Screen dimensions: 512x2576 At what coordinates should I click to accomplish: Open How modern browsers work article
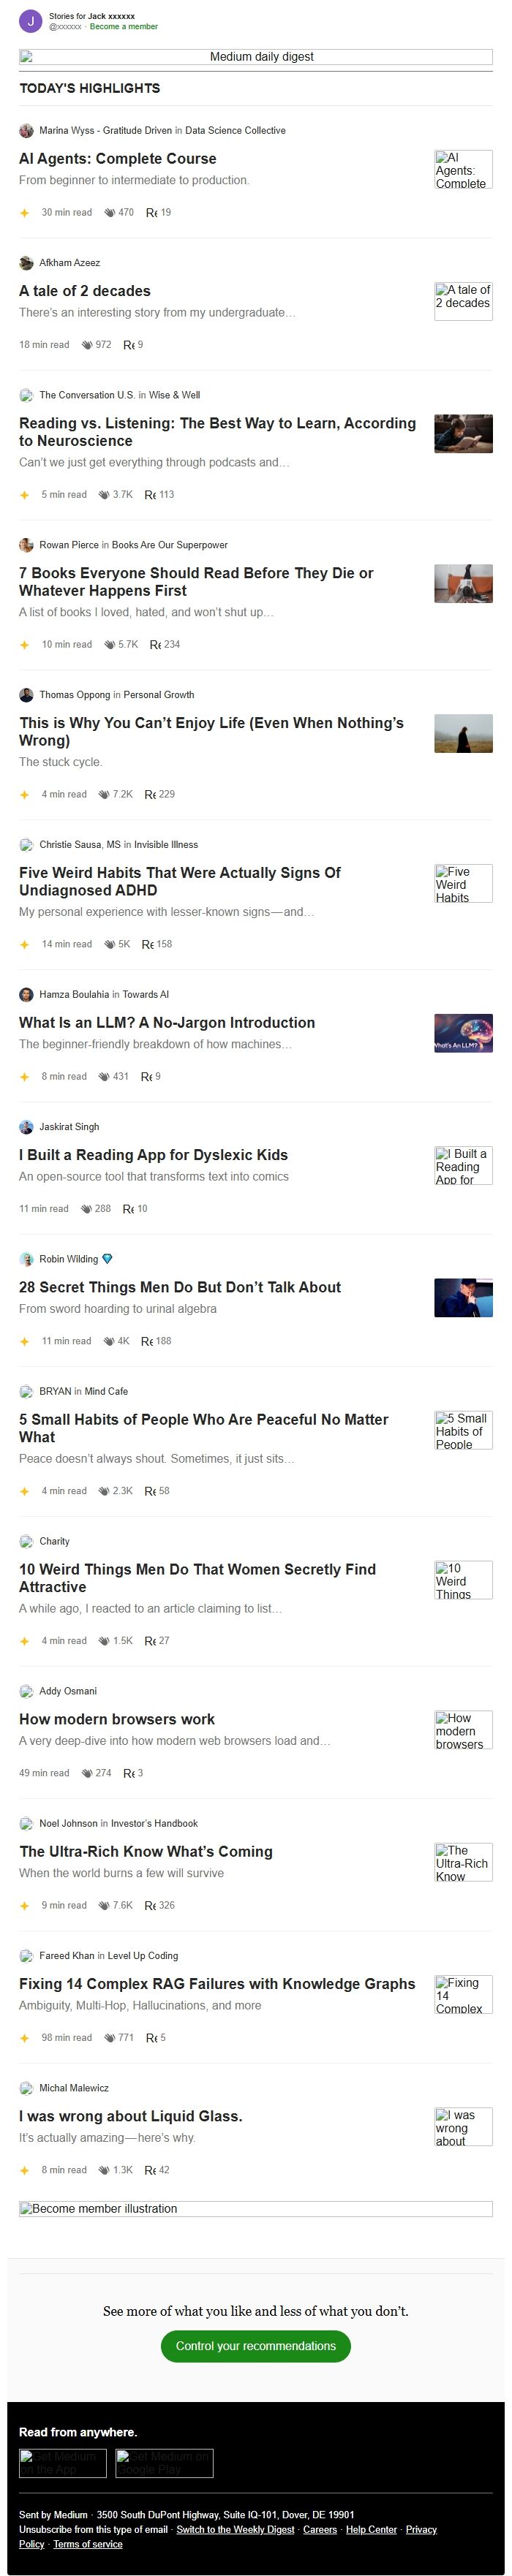coord(117,1719)
